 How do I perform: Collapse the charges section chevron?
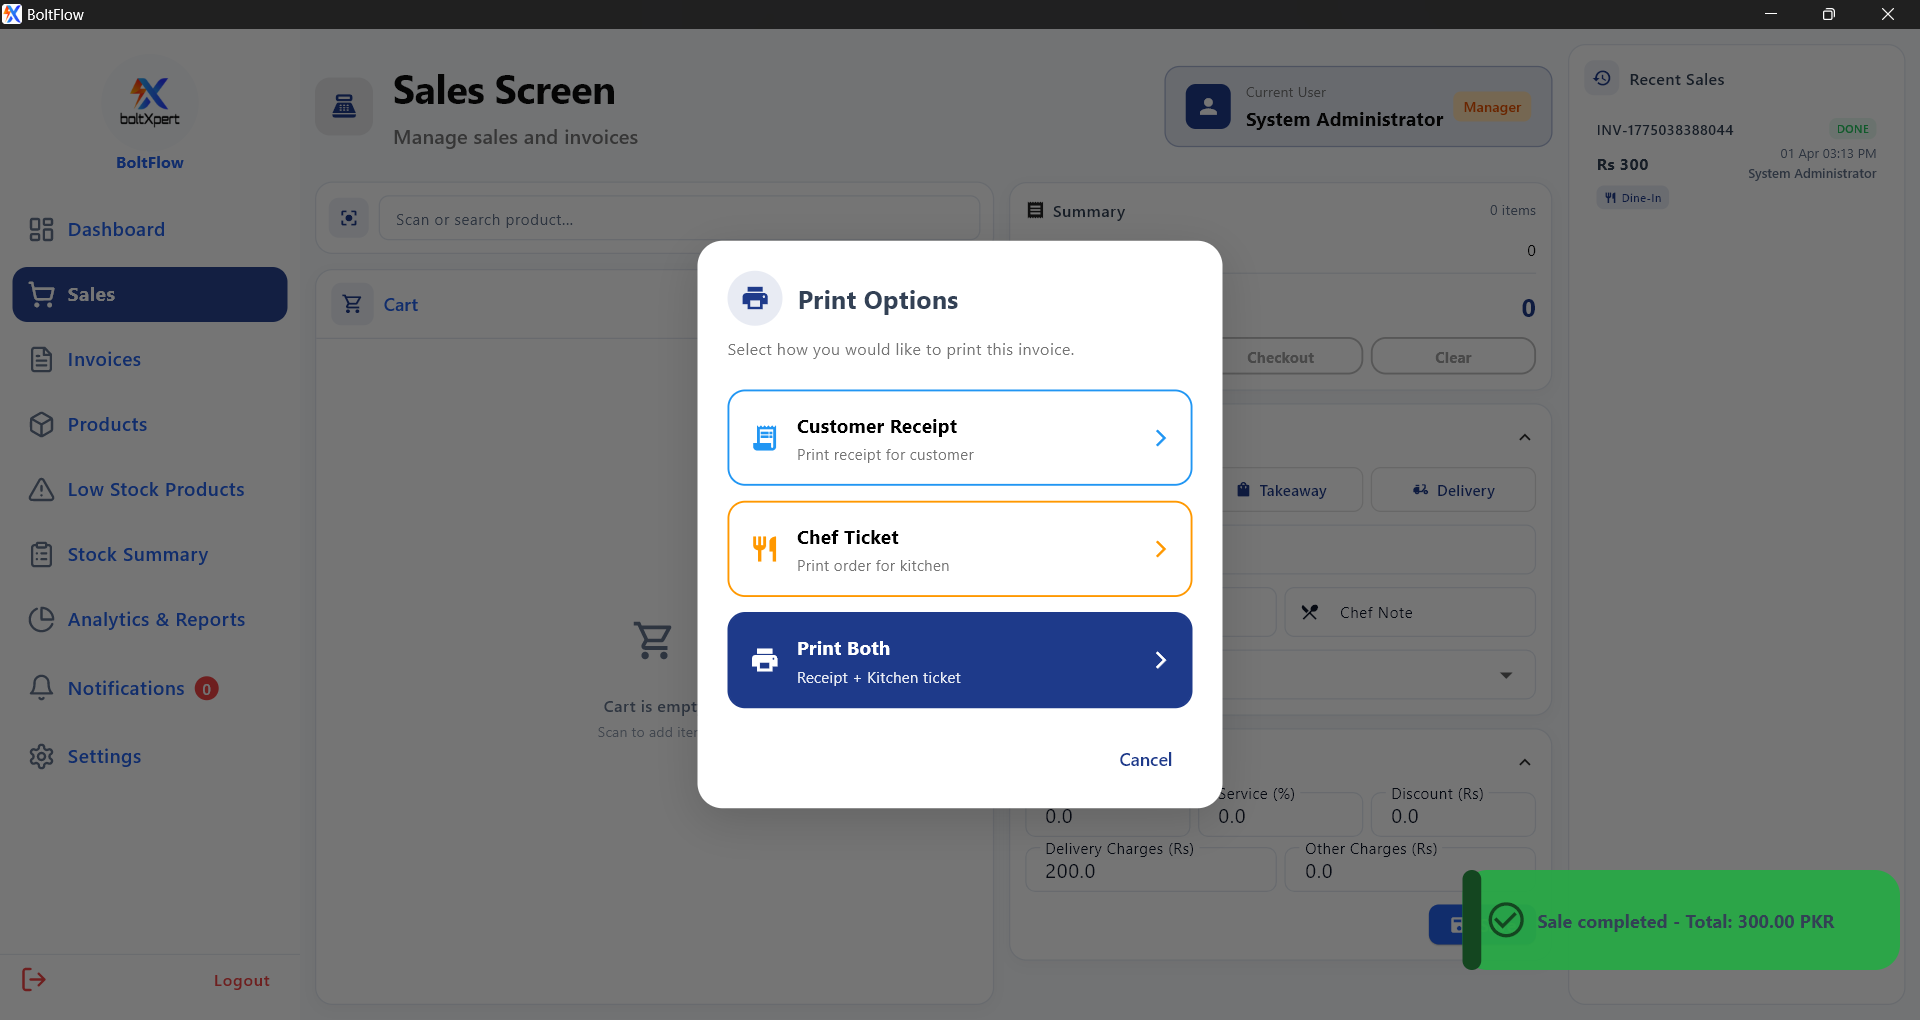[x=1524, y=762]
